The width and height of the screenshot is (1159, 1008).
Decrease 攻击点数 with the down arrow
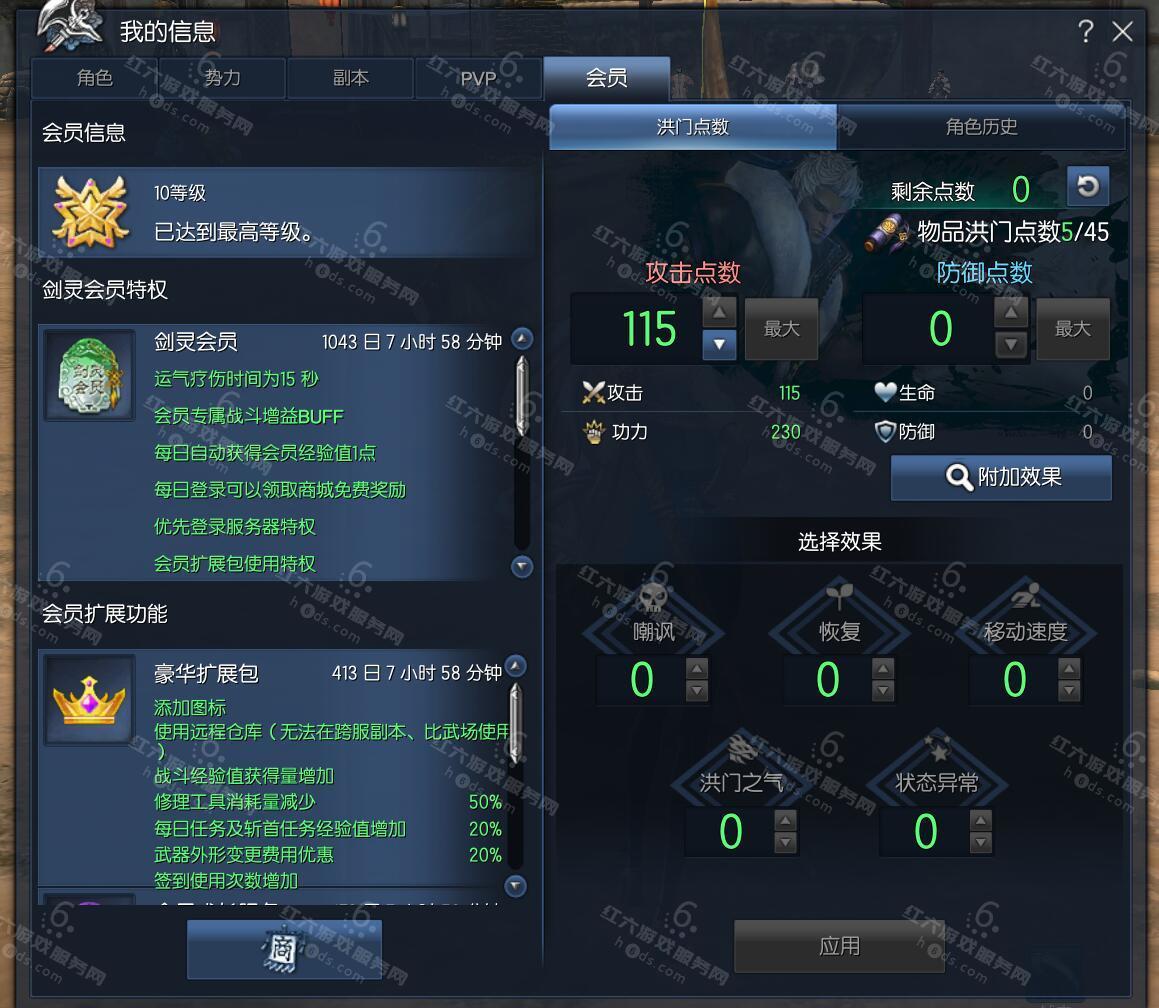pos(719,344)
